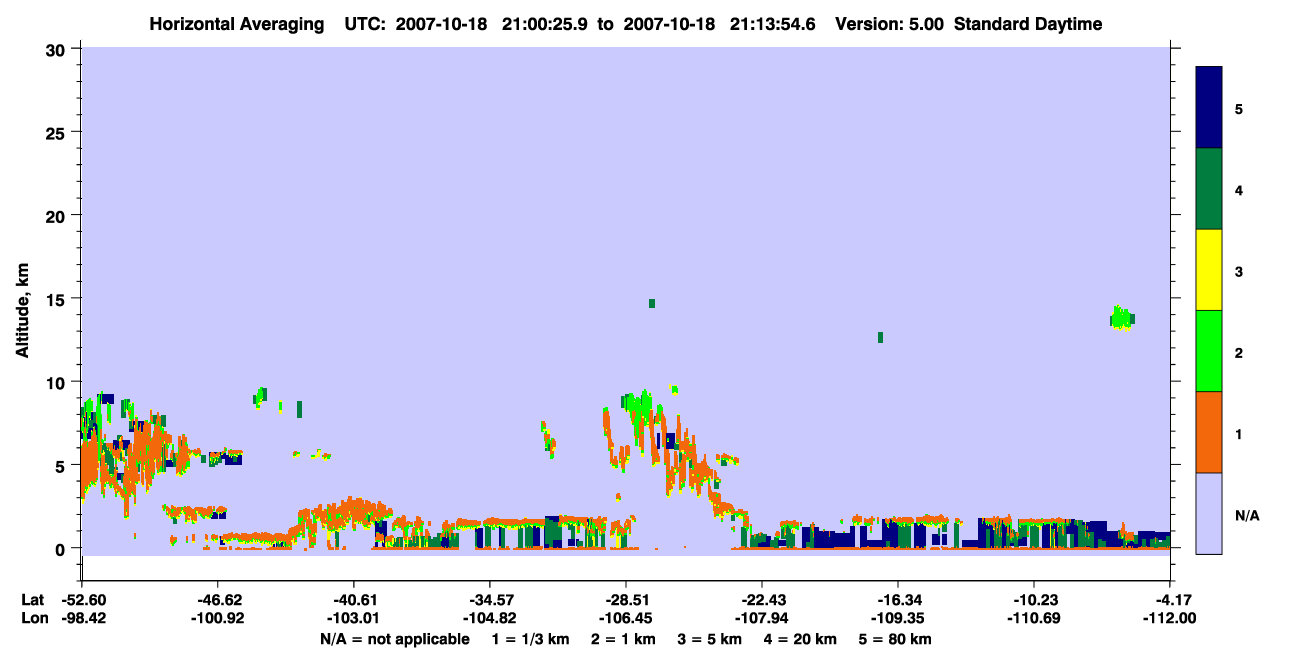Click longitude value -100.92
This screenshot has height=667, width=1300.
click(218, 619)
